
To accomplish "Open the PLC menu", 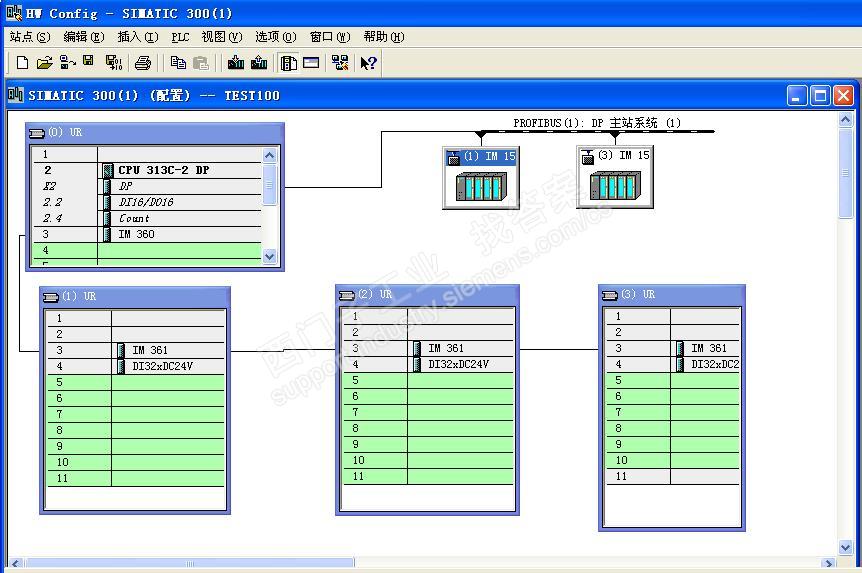I will click(180, 37).
